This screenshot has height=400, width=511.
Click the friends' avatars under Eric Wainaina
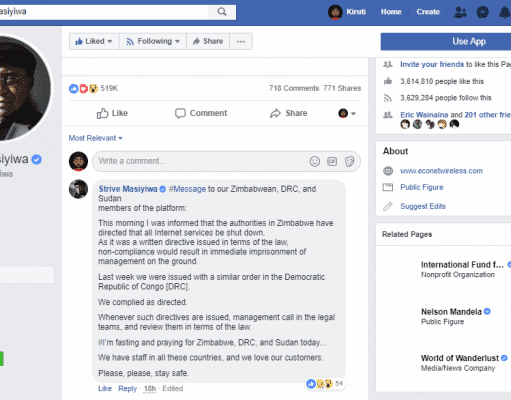coord(430,124)
